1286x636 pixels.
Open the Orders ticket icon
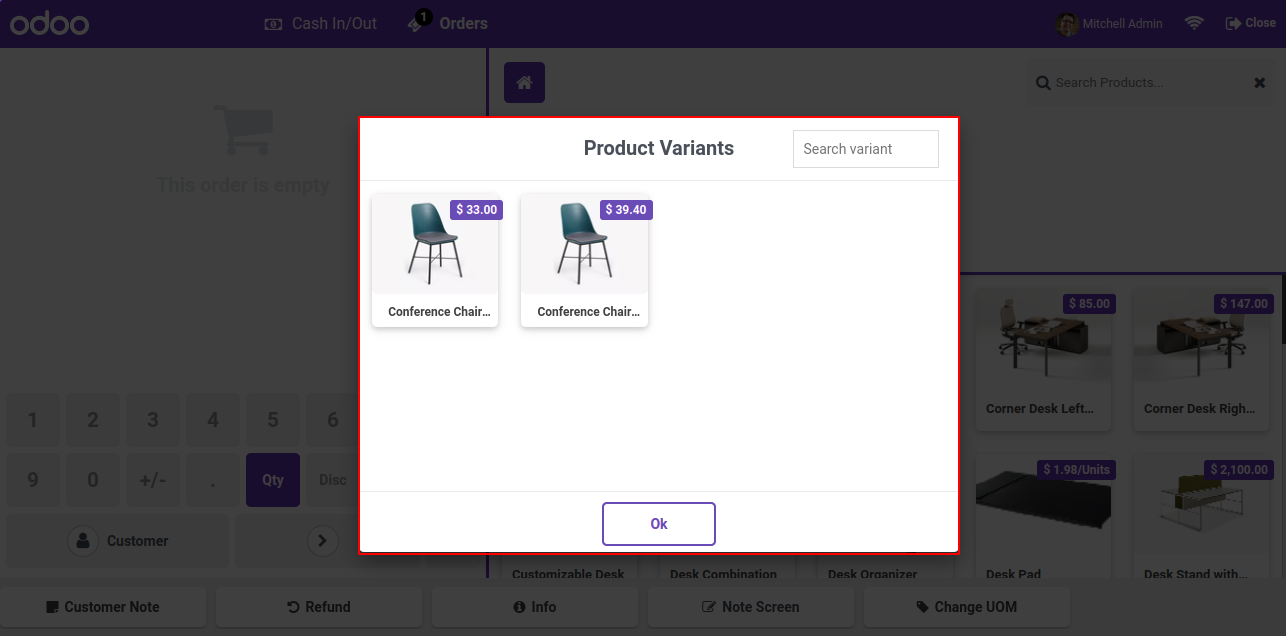click(x=417, y=21)
